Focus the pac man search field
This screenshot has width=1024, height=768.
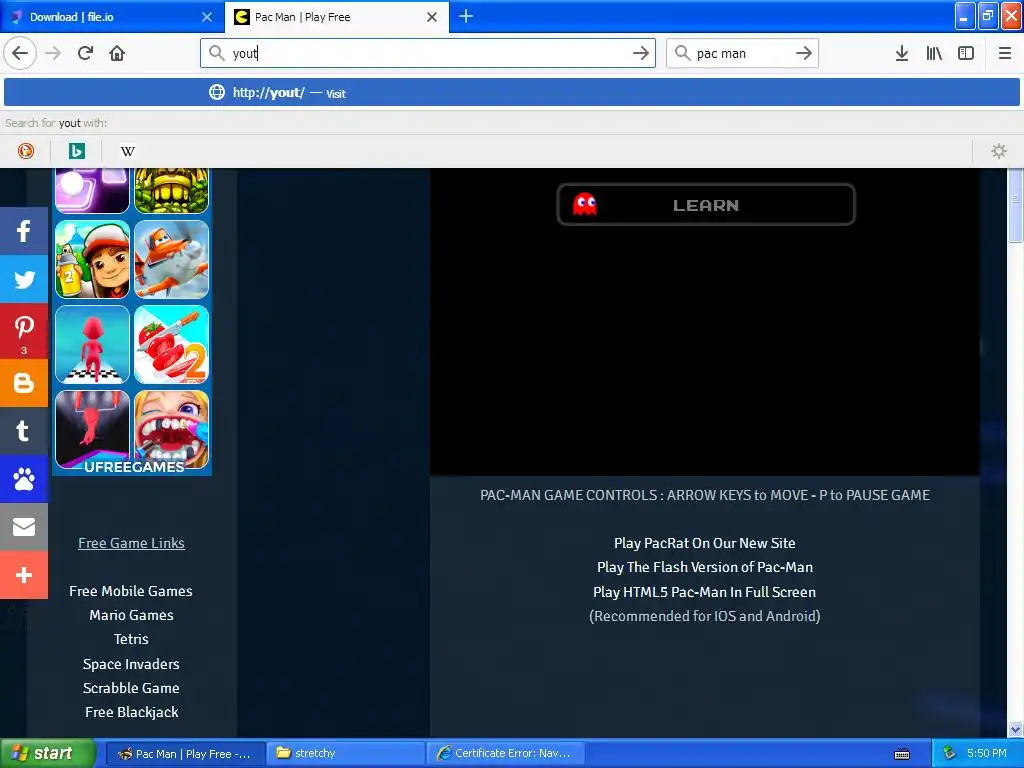(743, 53)
